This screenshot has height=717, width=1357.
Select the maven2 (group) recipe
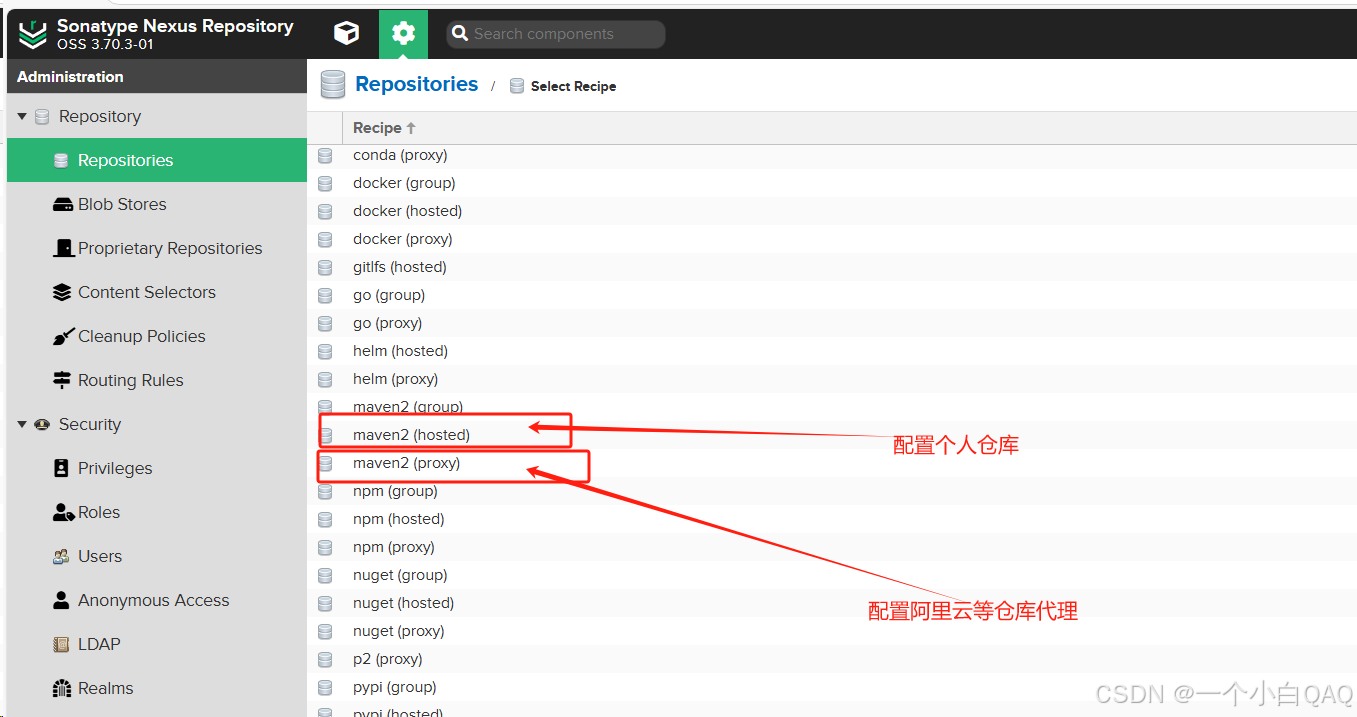click(x=832, y=407)
